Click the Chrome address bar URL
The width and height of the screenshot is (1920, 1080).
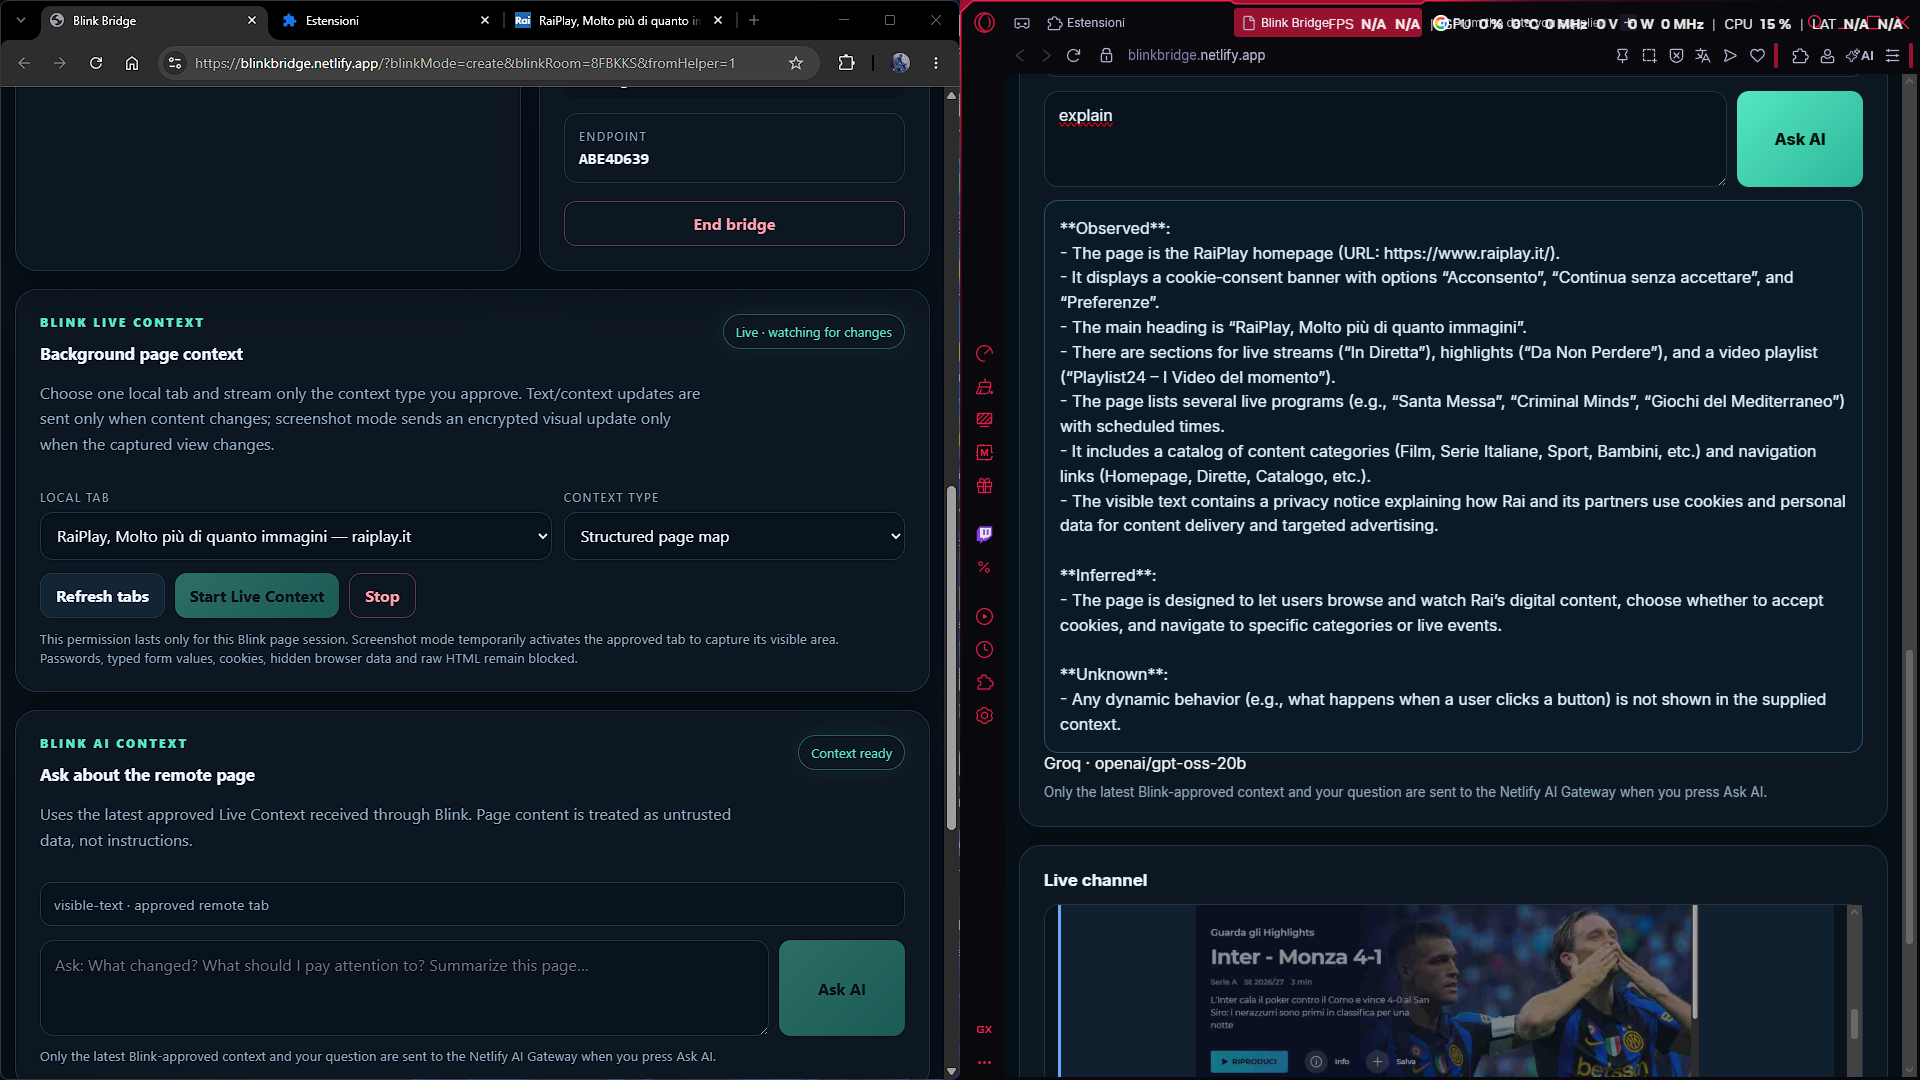pos(465,63)
